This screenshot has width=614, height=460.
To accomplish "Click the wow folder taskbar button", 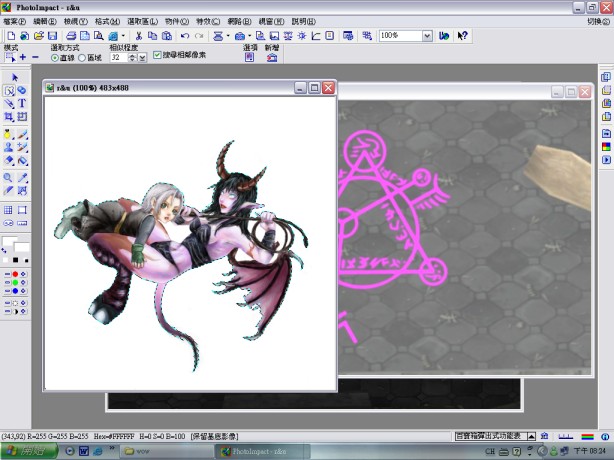I will pos(166,451).
